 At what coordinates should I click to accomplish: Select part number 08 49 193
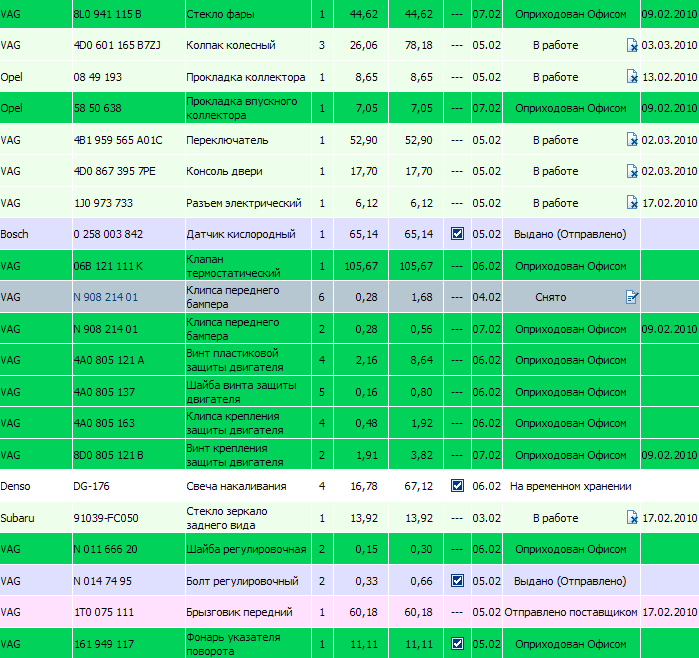pyautogui.click(x=98, y=77)
